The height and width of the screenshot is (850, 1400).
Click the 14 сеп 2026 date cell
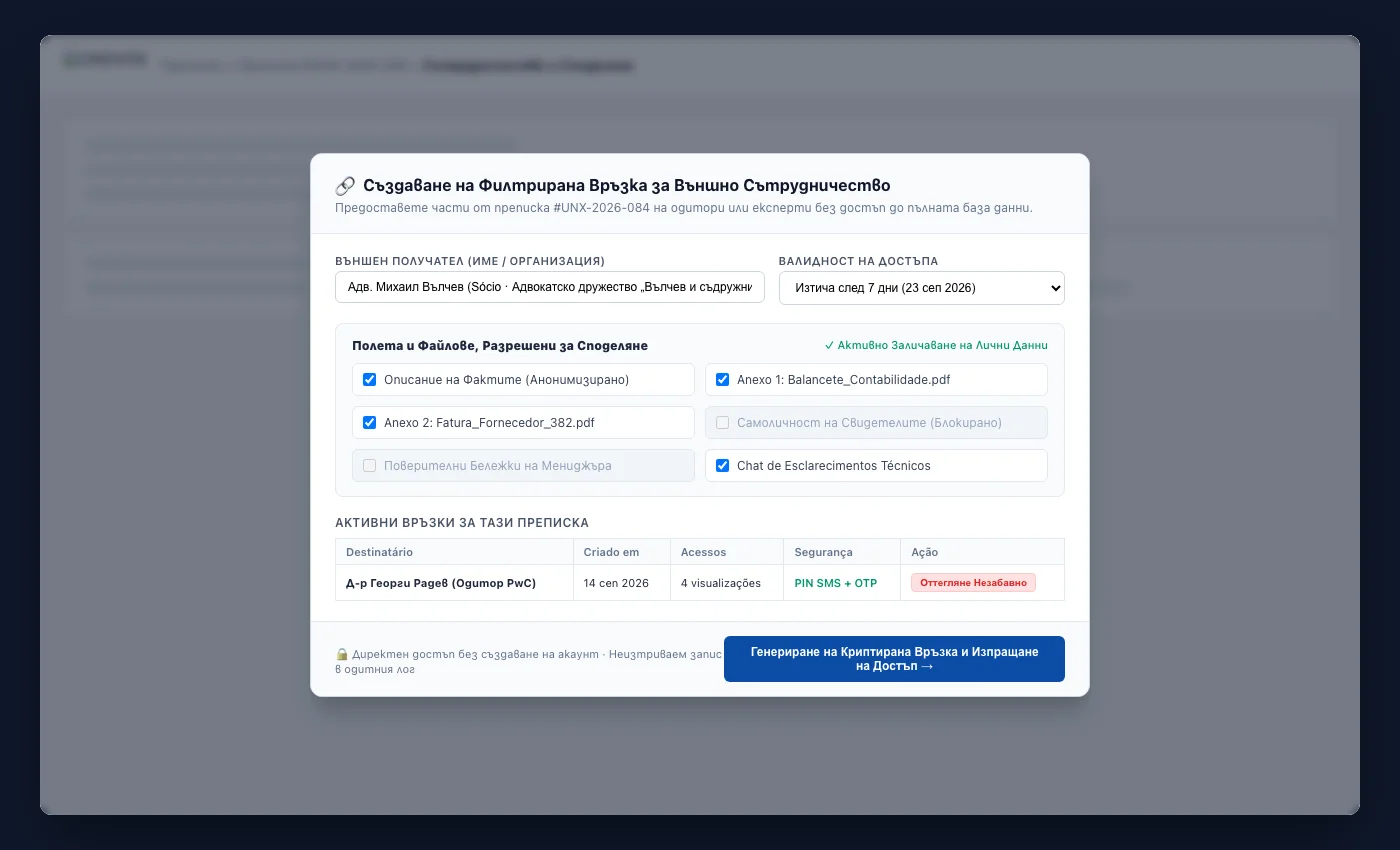pos(622,583)
